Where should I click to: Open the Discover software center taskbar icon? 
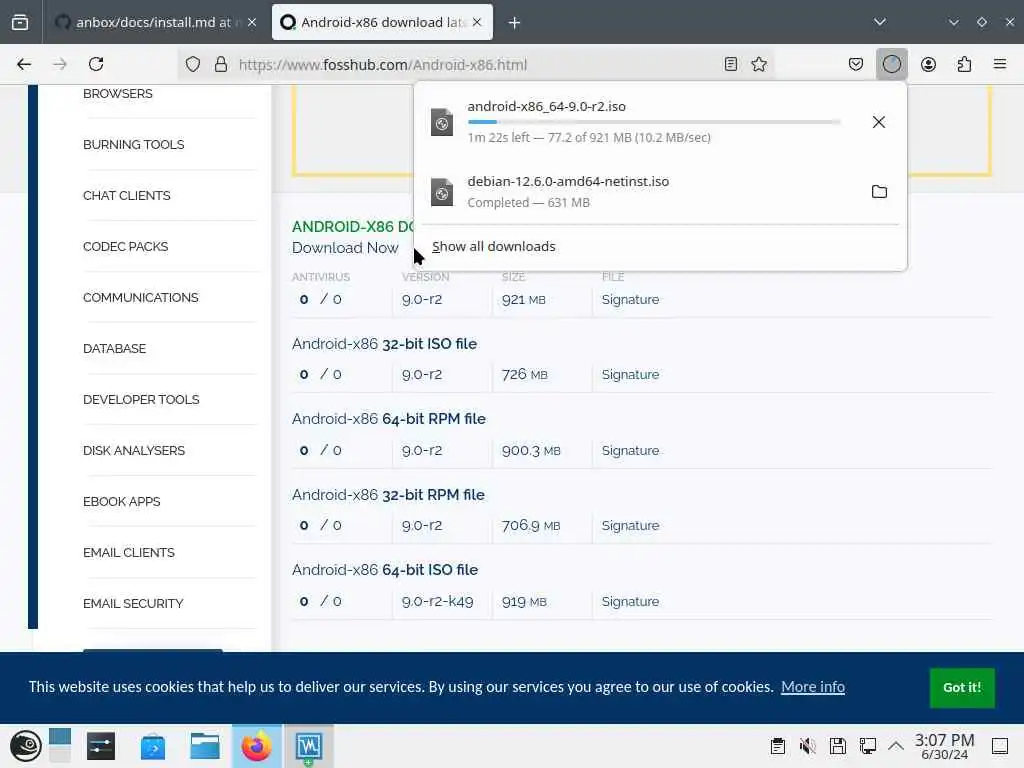[153, 746]
